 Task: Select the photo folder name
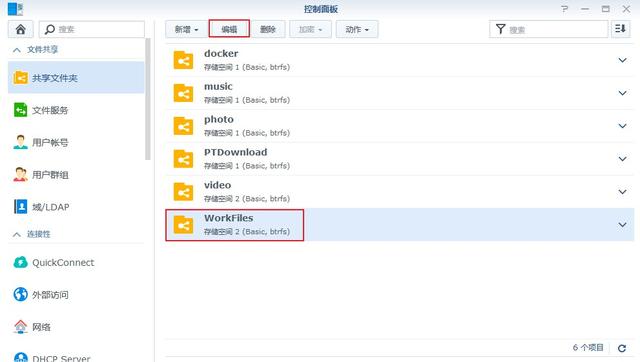219,120
